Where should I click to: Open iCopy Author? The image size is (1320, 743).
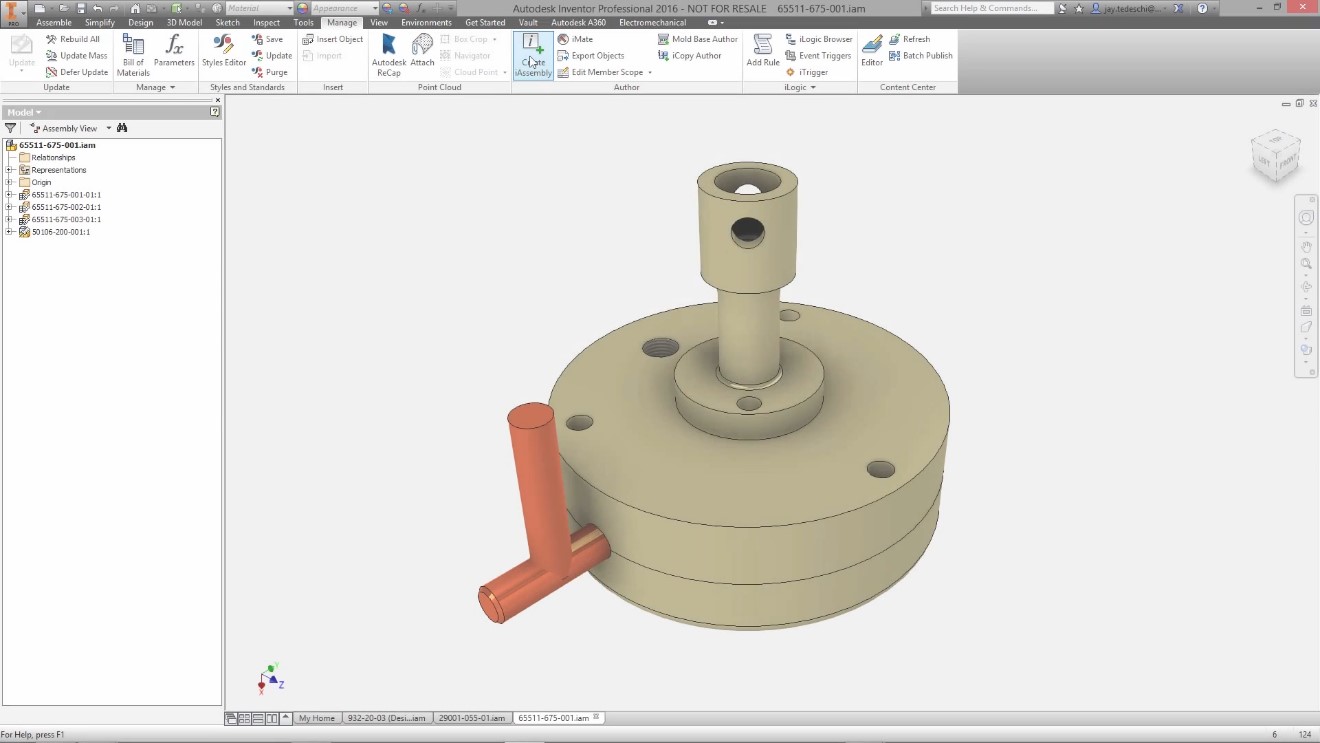pyautogui.click(x=690, y=56)
